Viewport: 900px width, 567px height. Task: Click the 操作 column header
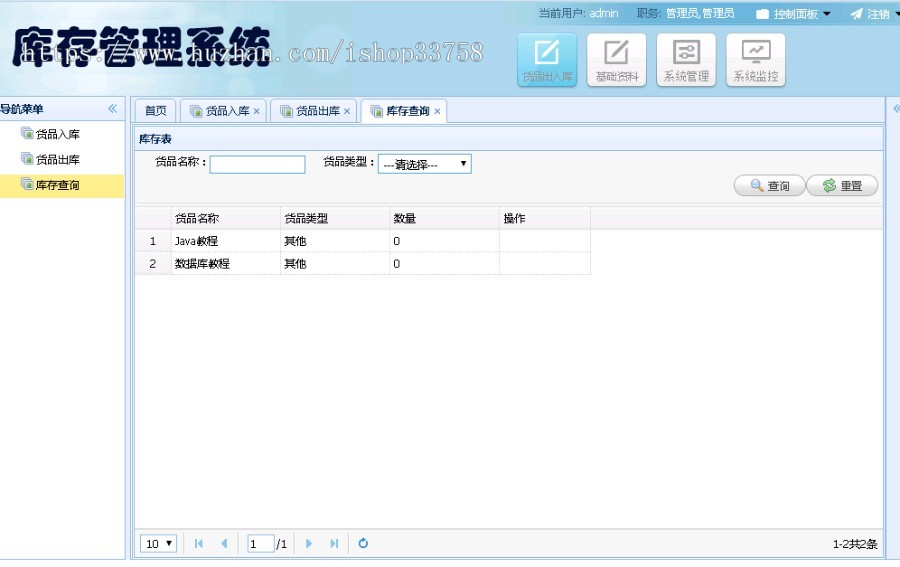pos(545,218)
